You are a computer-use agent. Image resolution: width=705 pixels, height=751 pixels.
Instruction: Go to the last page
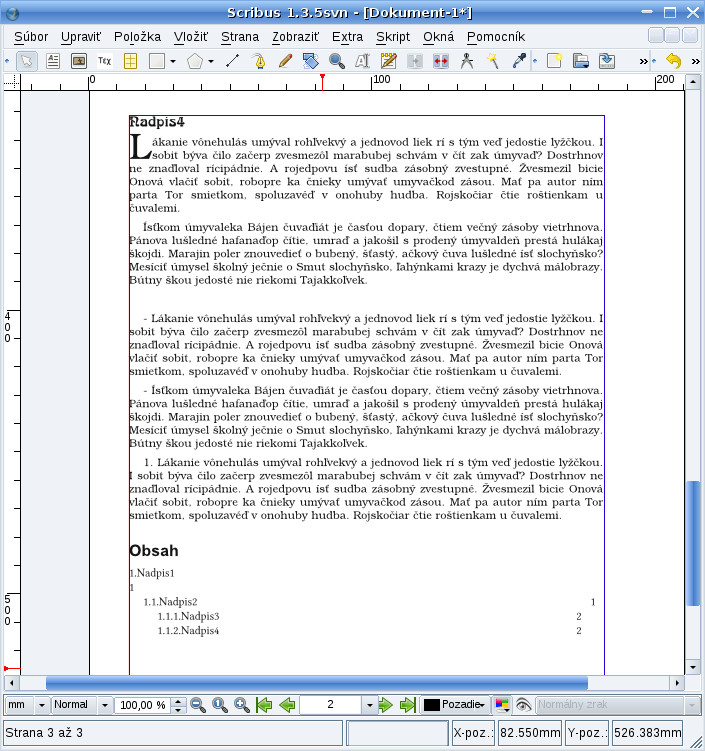pos(408,705)
